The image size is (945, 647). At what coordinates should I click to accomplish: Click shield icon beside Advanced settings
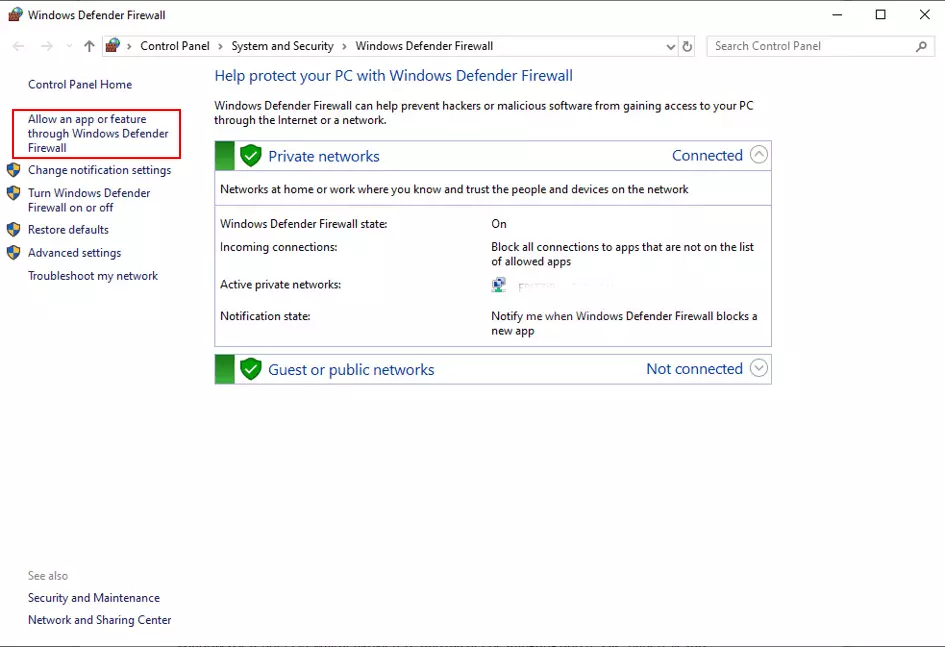13,252
